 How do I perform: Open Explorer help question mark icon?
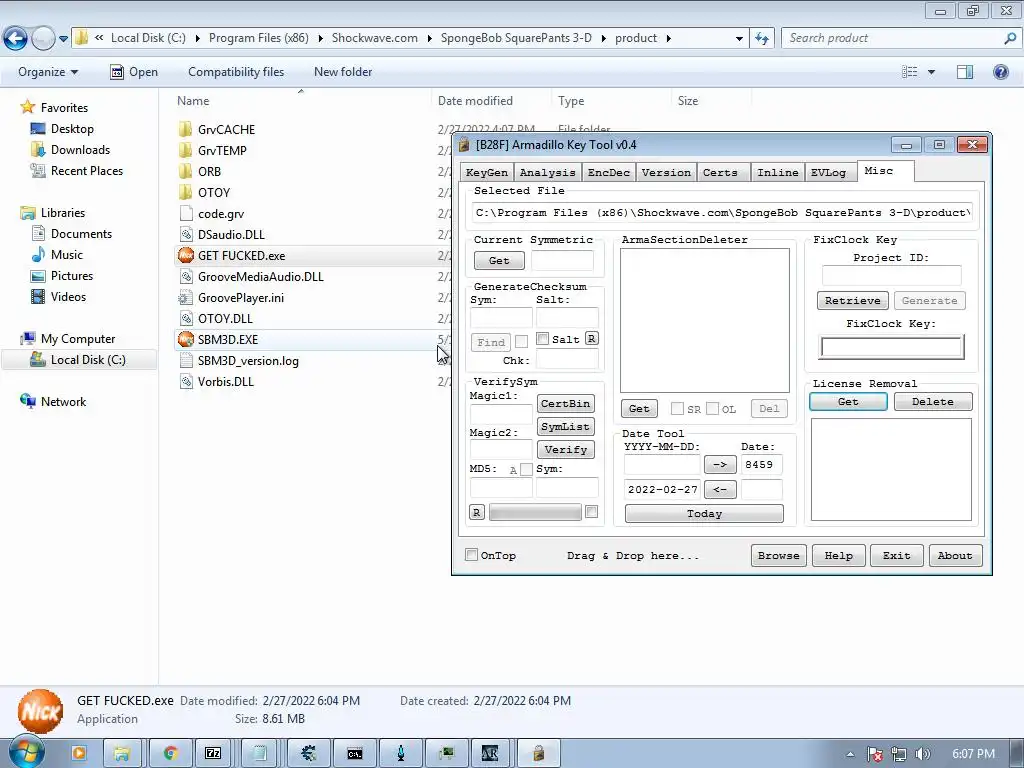[1000, 72]
